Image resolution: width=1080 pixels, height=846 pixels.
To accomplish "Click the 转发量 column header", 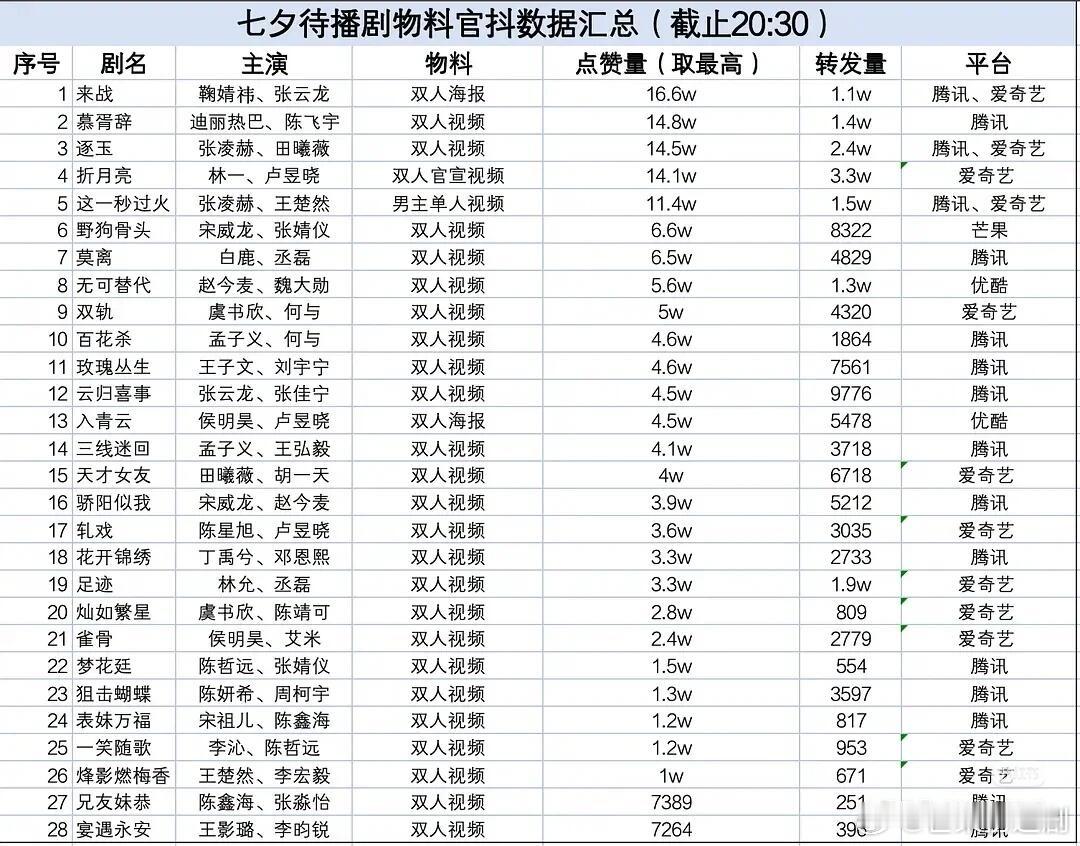I will [851, 63].
